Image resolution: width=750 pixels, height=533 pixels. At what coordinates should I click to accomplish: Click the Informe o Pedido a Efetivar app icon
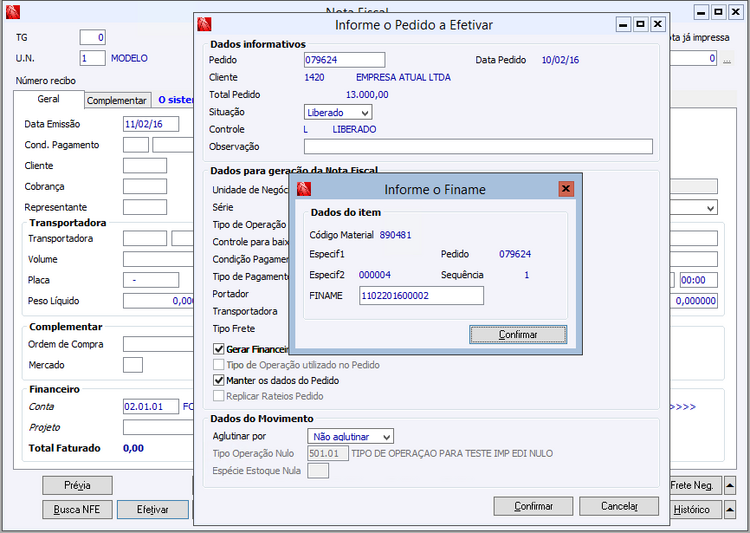tap(204, 24)
